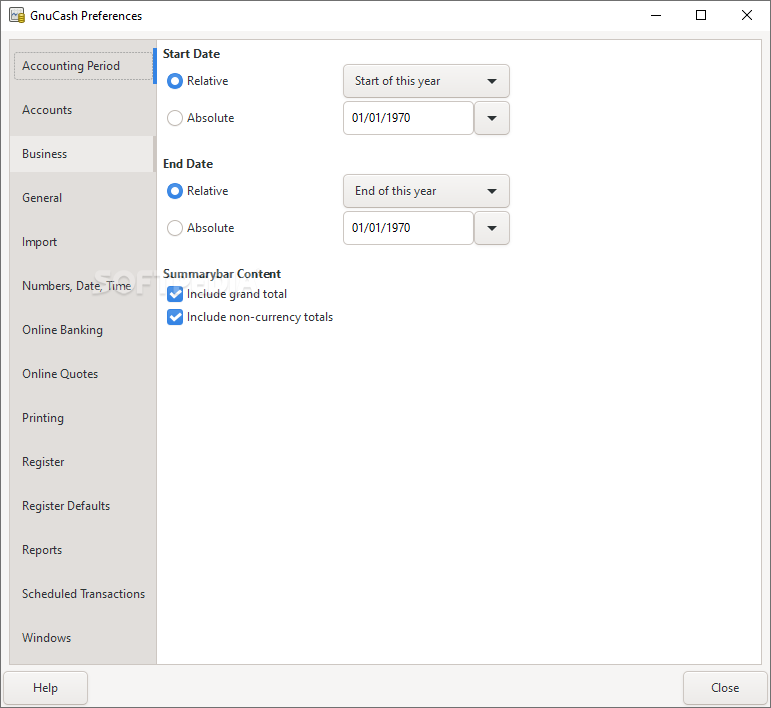Switch to the Printing preferences tab
Image resolution: width=771 pixels, height=708 pixels.
[83, 418]
